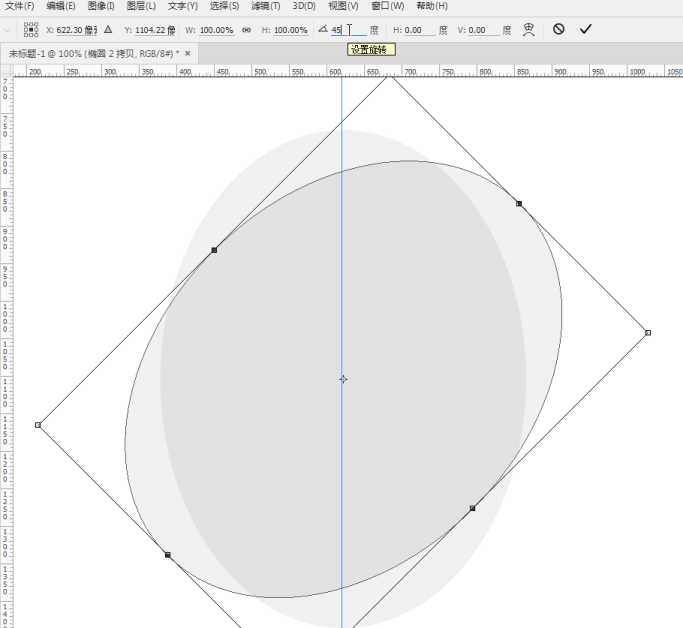Click the transform center point crosshair
Viewport: 683px width, 628px height.
(343, 379)
